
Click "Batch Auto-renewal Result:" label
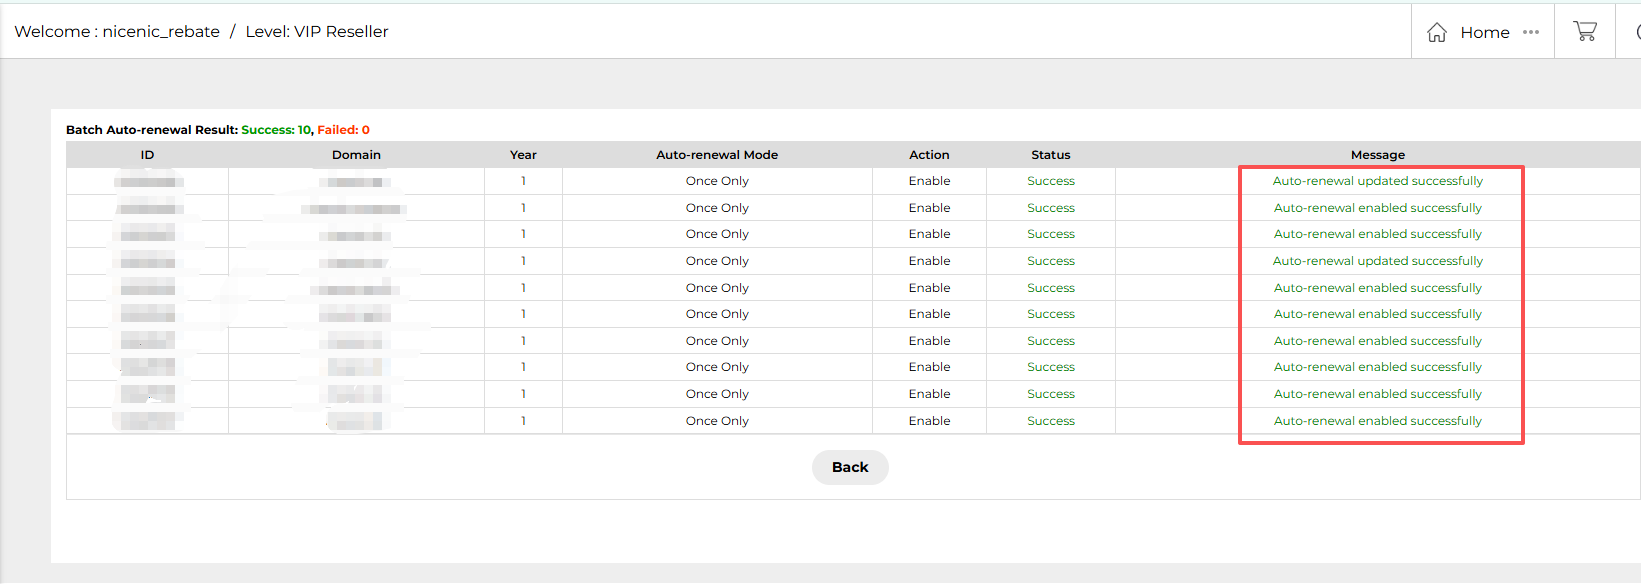[x=152, y=130]
